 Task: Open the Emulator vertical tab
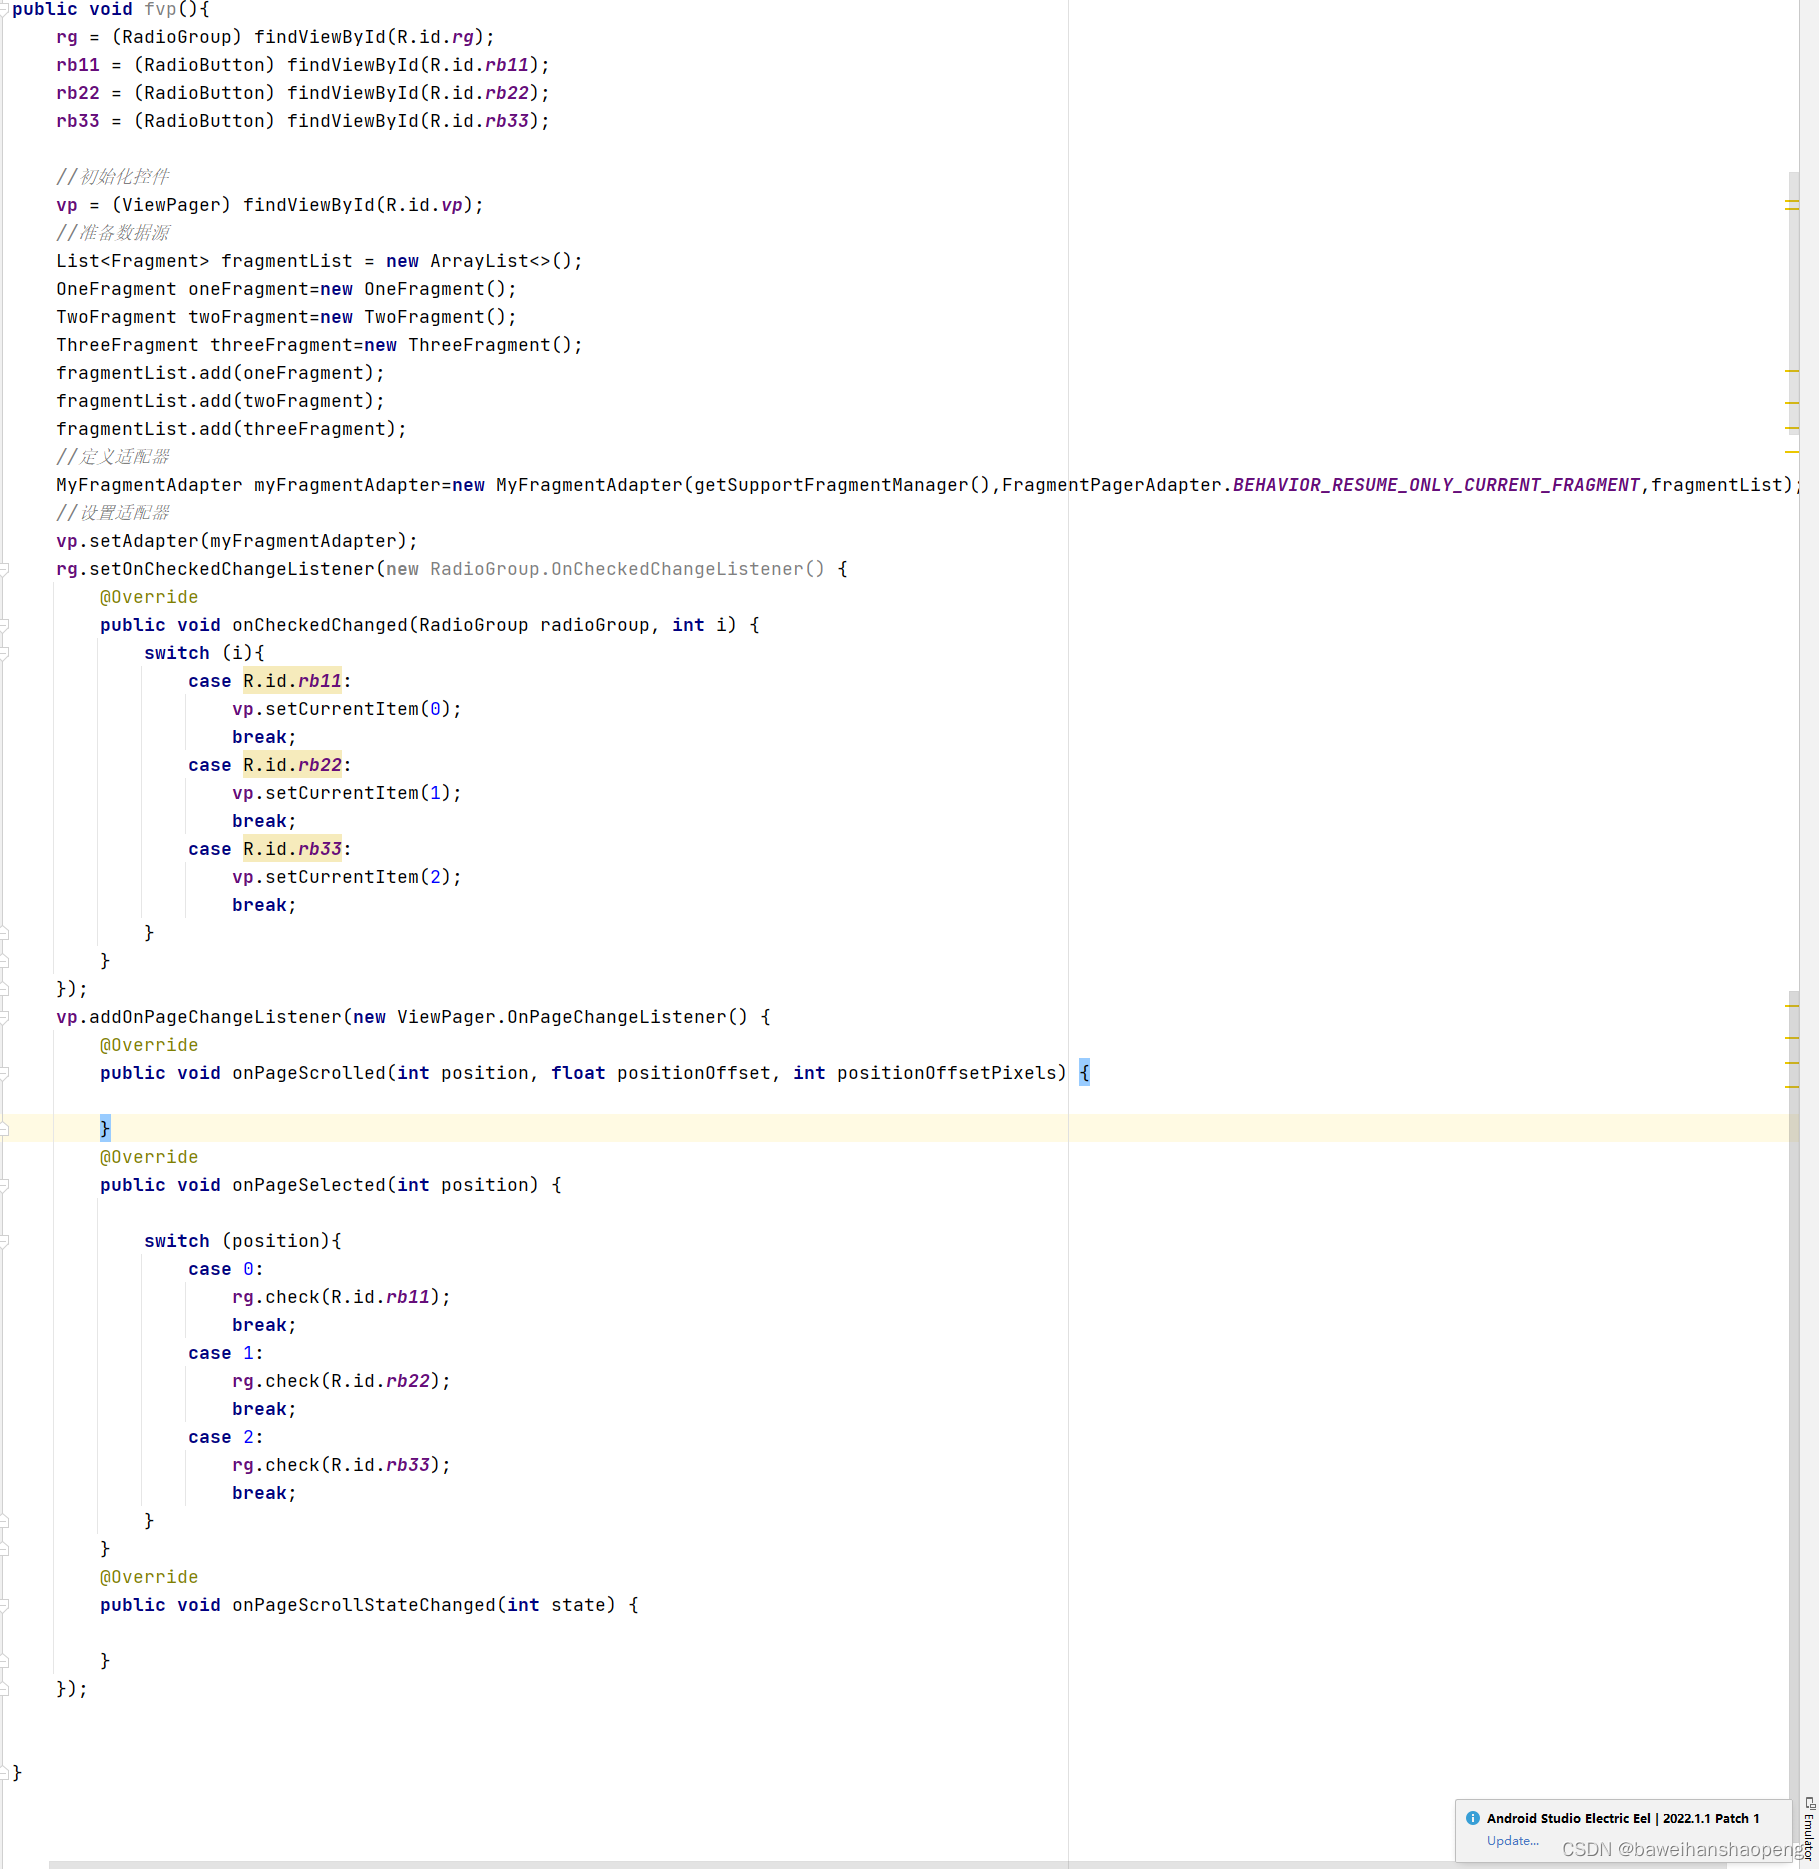coord(1807,1835)
